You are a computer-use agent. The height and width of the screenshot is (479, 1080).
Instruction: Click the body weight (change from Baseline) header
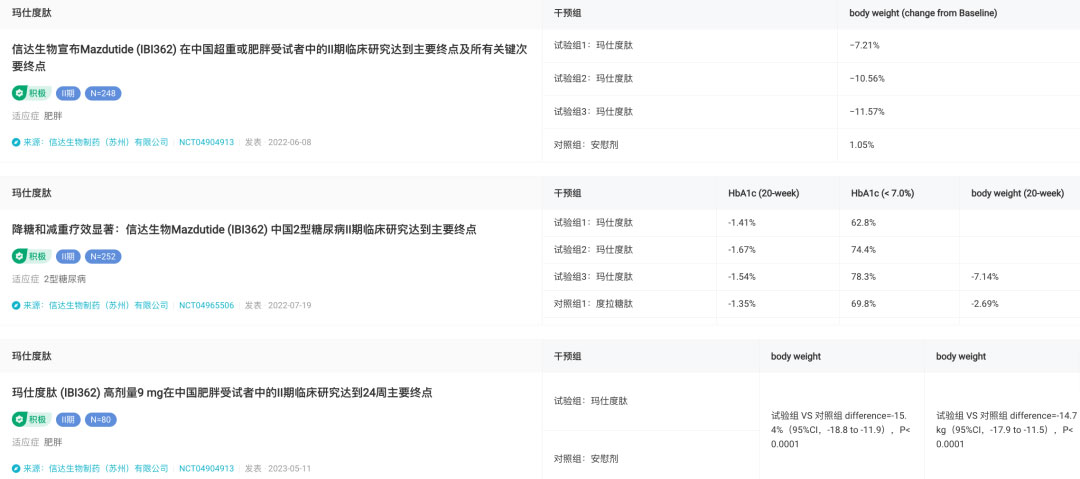pyautogui.click(x=922, y=13)
